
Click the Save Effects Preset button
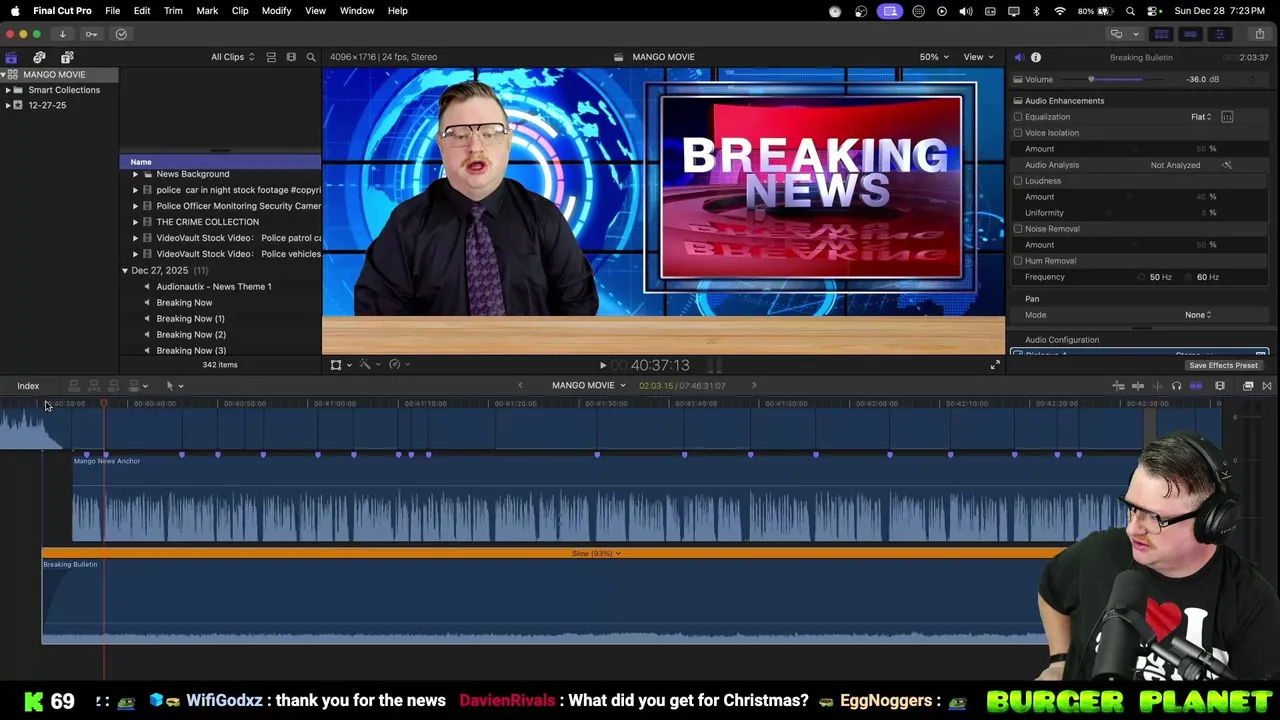click(1223, 365)
